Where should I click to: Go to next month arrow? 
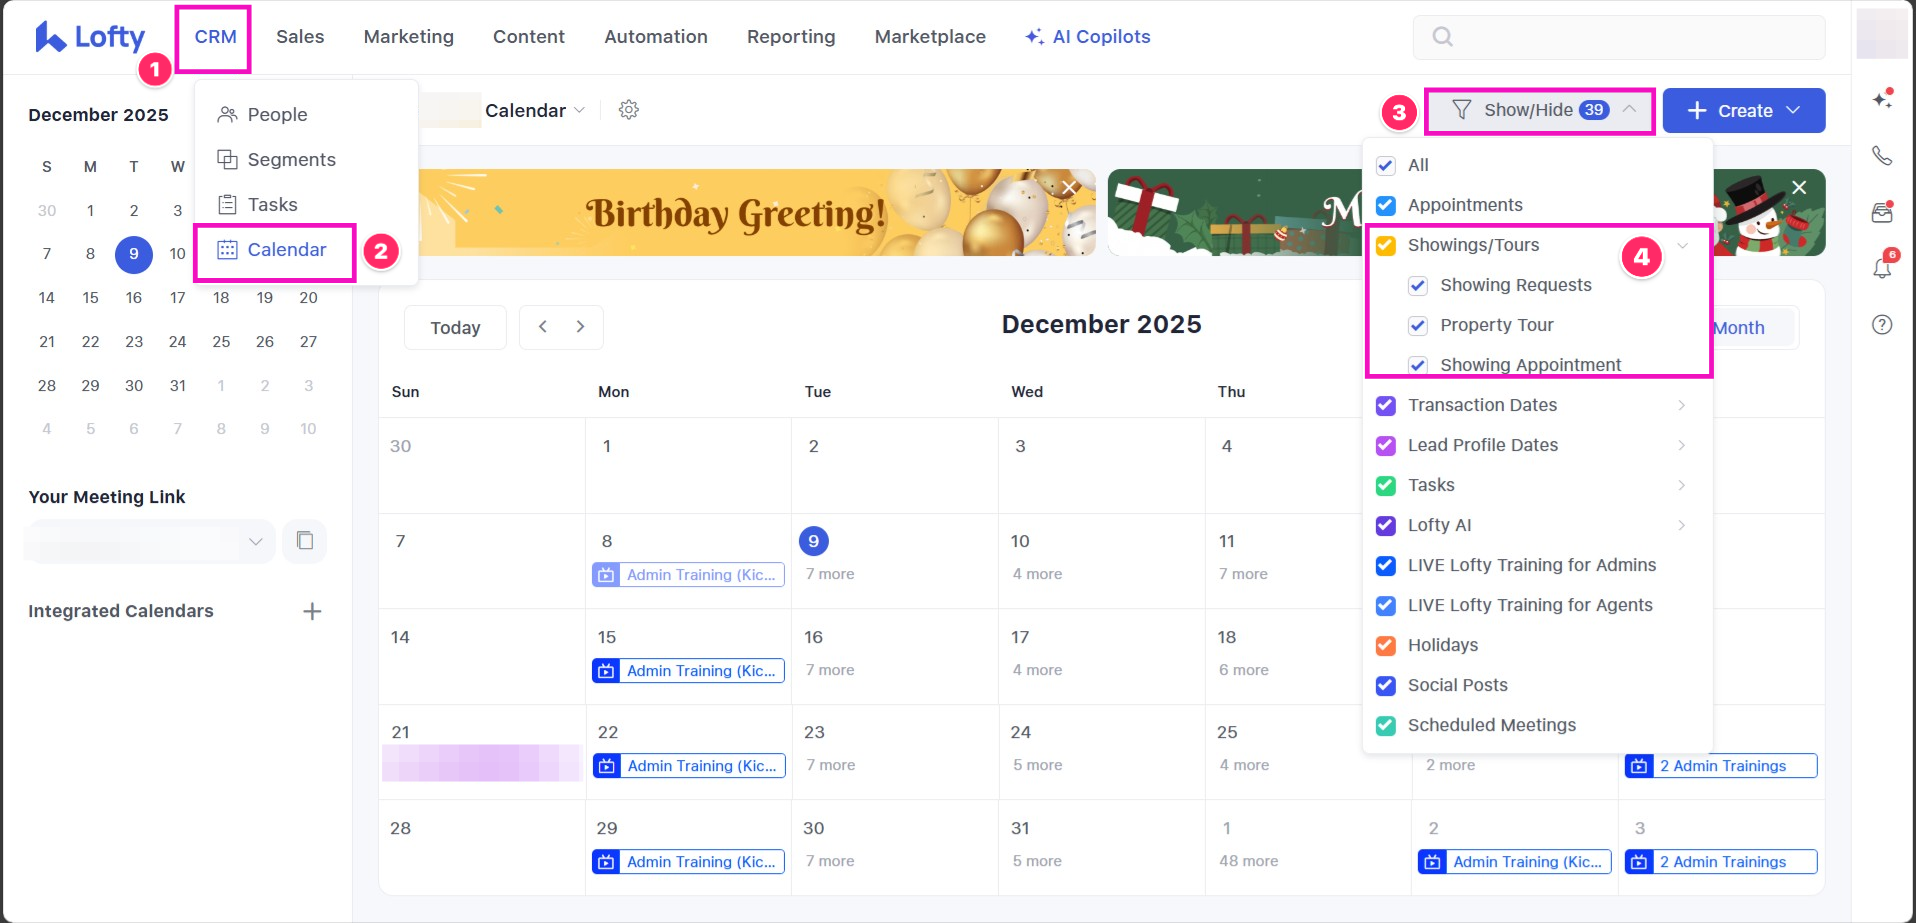[580, 327]
